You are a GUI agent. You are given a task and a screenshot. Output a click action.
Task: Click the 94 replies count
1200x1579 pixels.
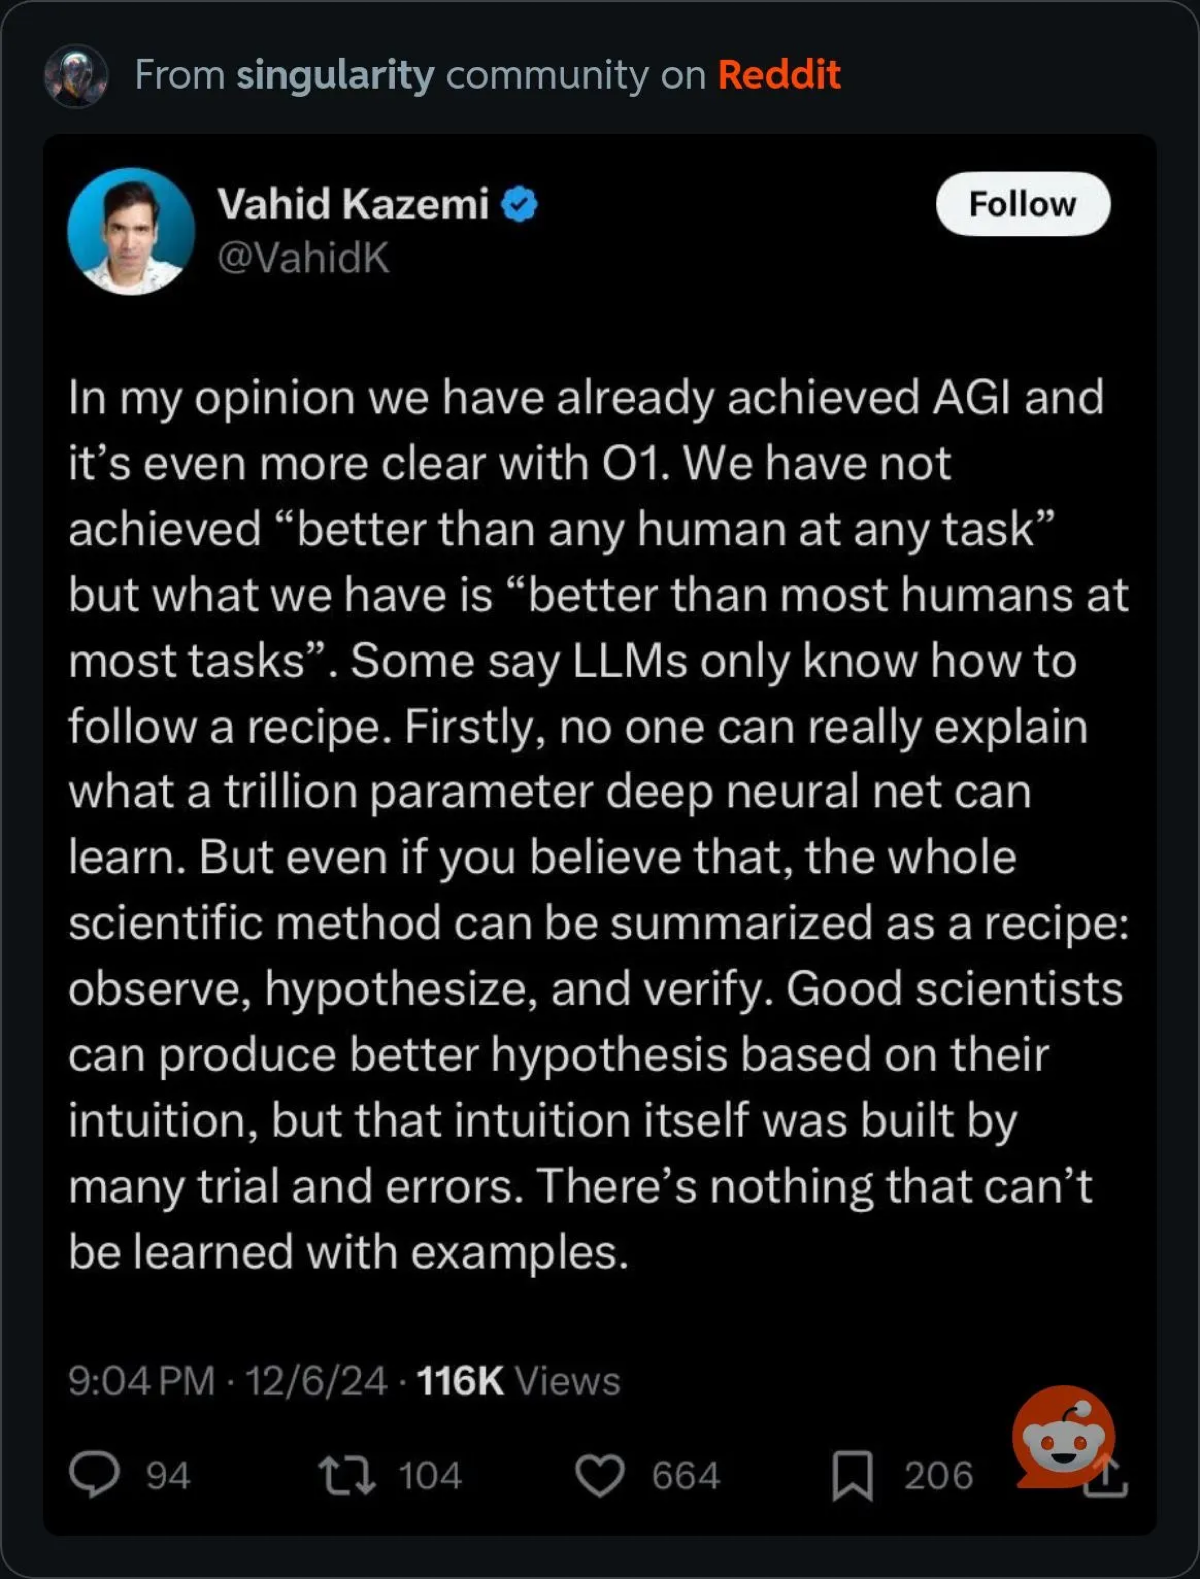(x=168, y=1476)
